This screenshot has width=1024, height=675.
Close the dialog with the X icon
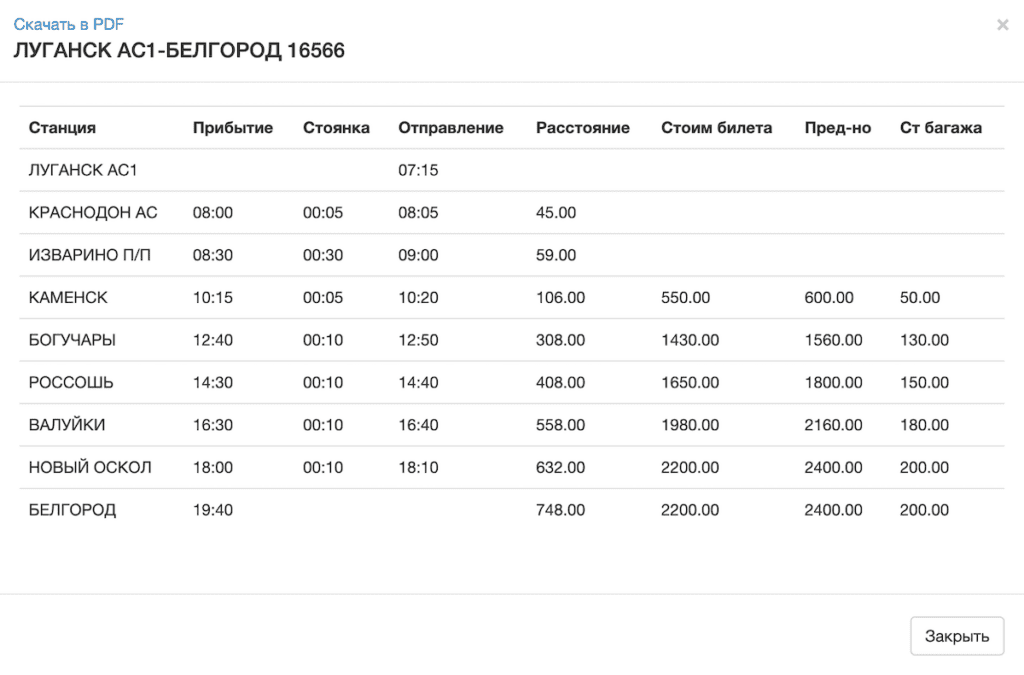[1002, 25]
